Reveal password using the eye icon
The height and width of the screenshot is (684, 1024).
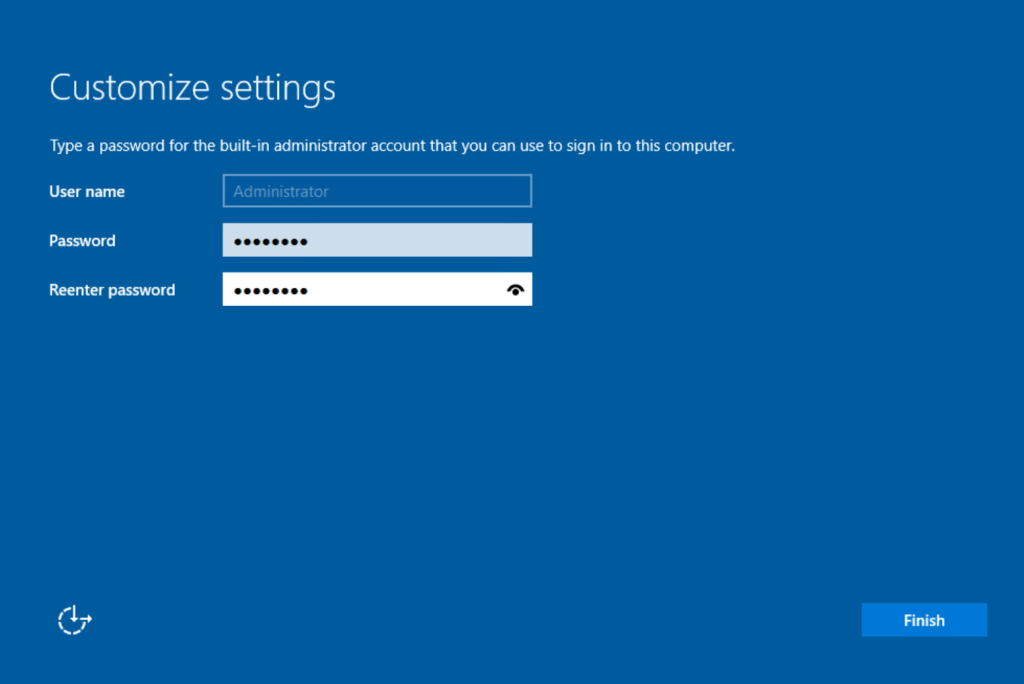[x=515, y=290]
